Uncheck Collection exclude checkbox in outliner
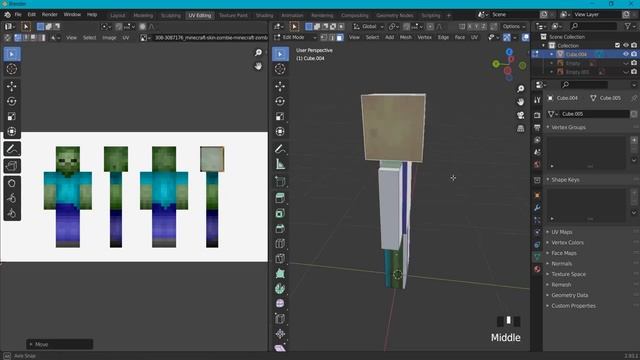 618,45
